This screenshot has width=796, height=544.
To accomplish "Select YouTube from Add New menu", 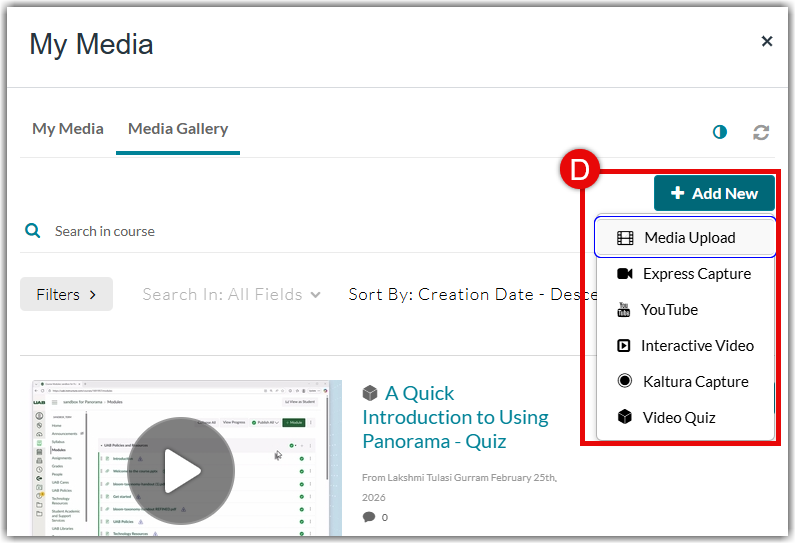I will (685, 310).
